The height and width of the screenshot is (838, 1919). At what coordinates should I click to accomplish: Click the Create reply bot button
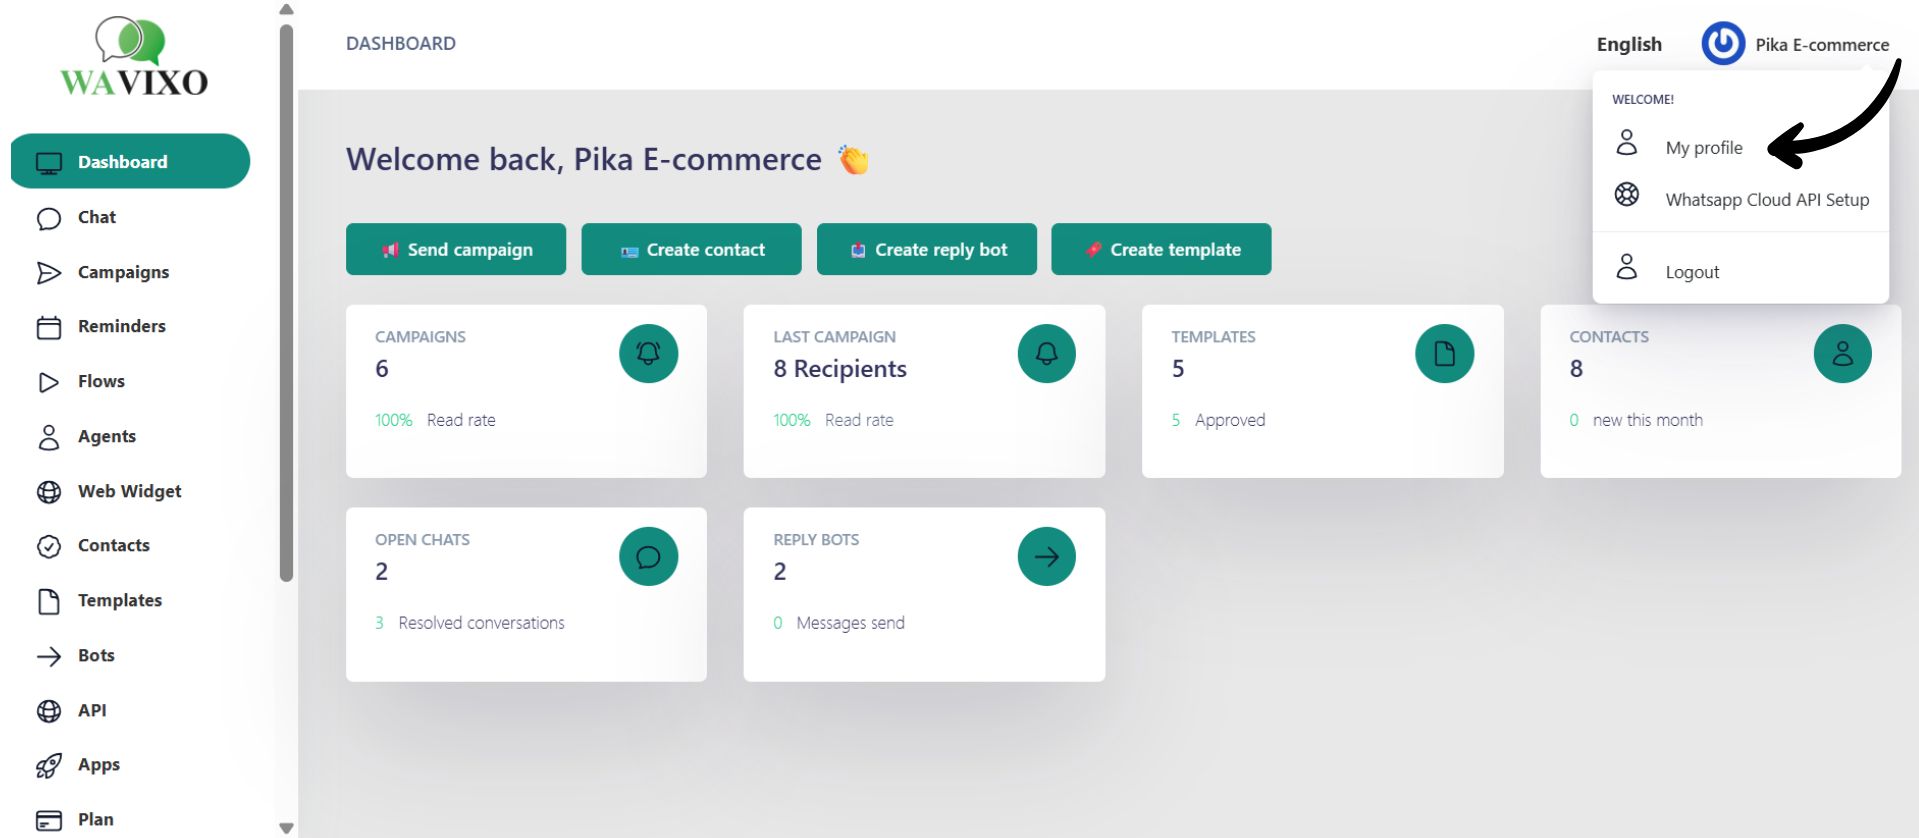926,249
